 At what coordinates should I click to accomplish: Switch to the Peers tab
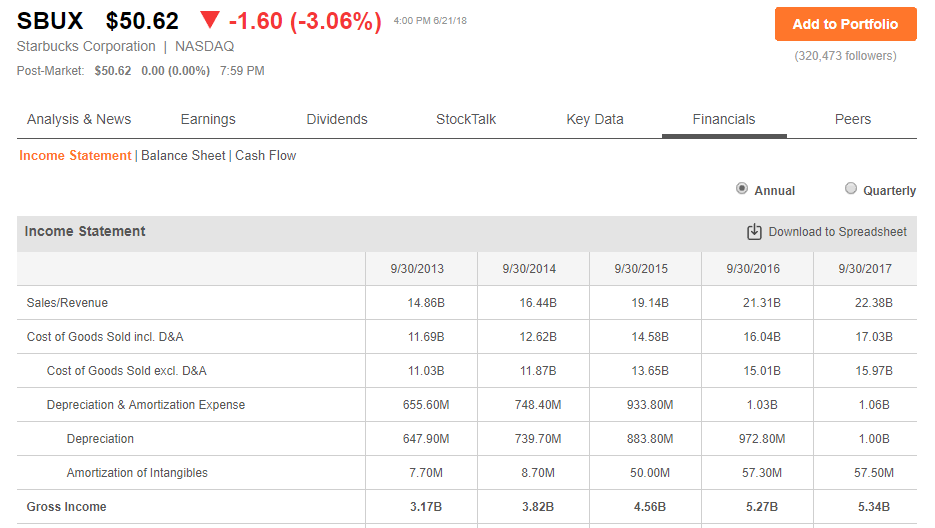pyautogui.click(x=853, y=119)
